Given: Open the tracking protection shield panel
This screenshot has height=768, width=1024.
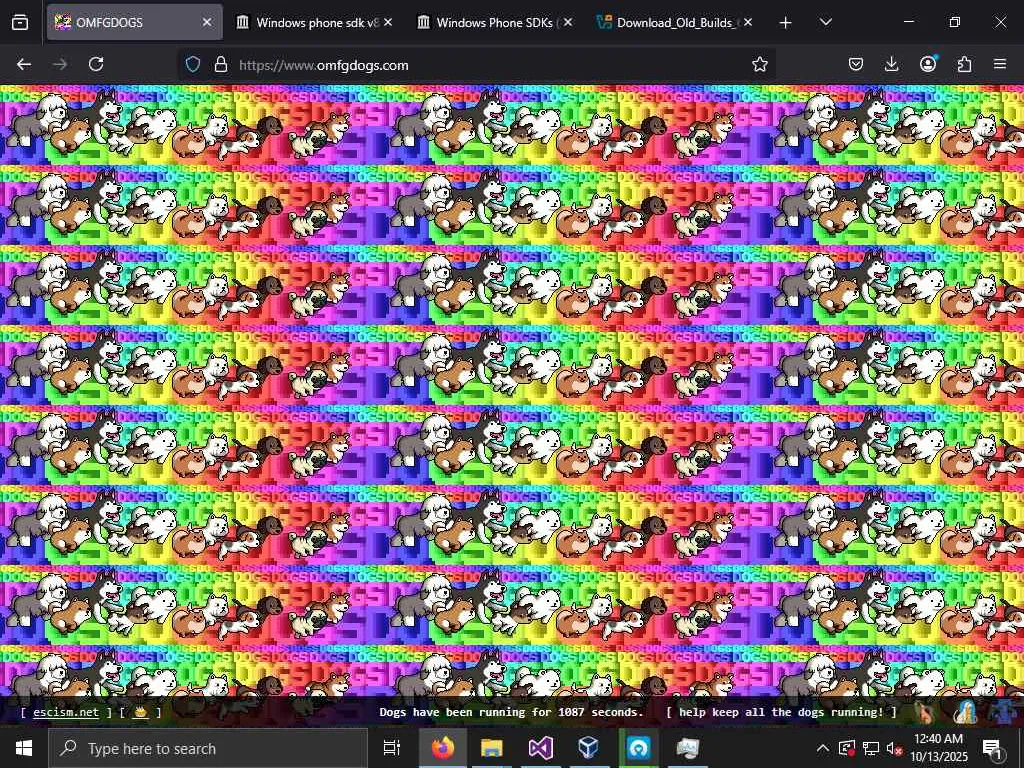Looking at the screenshot, I should (x=193, y=64).
